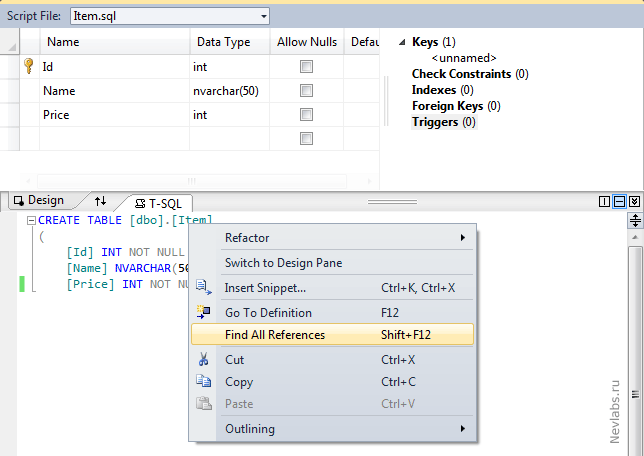
Task: Enable Allow Nulls for Name column
Action: [307, 91]
